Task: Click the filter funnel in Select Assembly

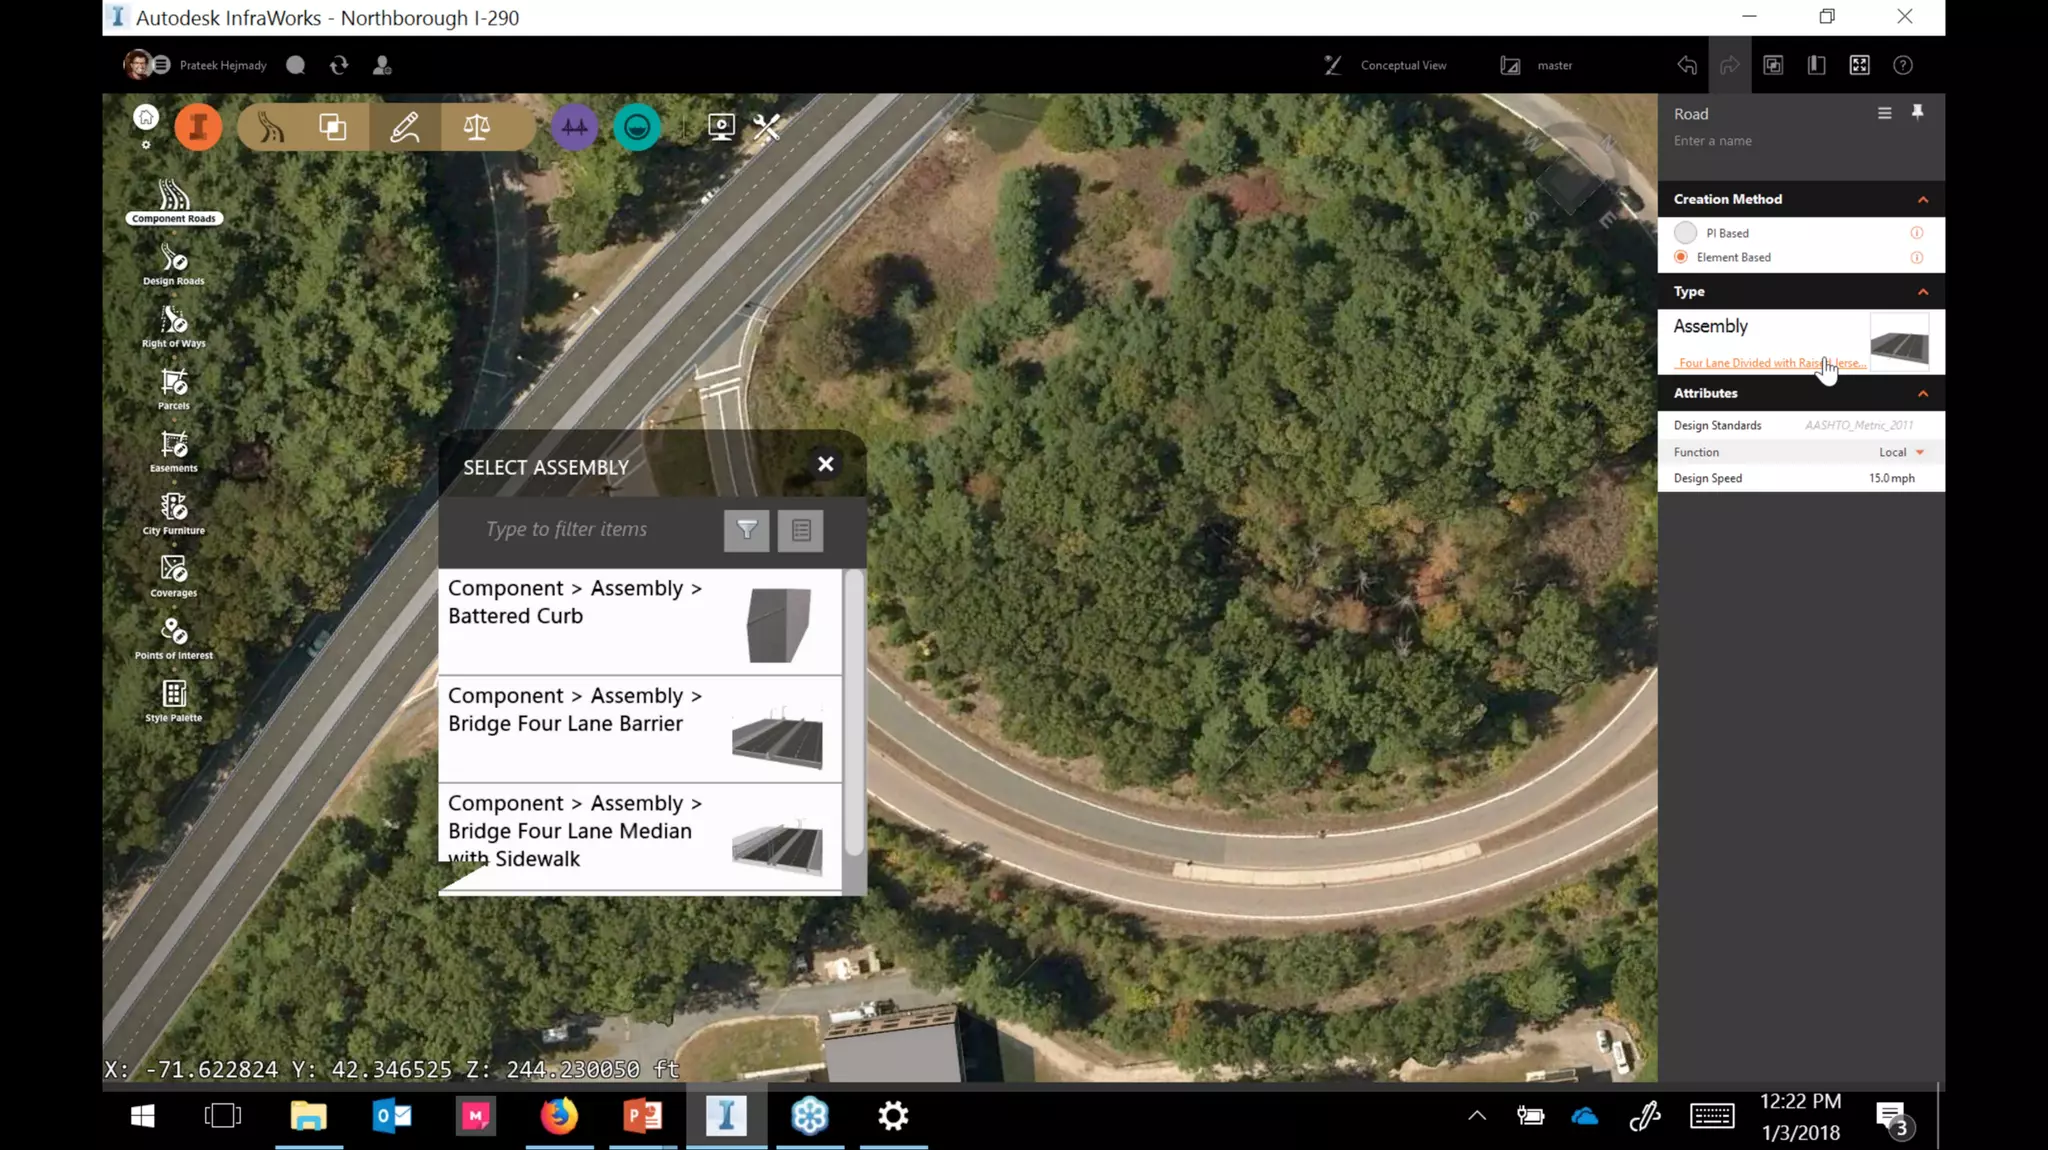Action: [x=747, y=530]
